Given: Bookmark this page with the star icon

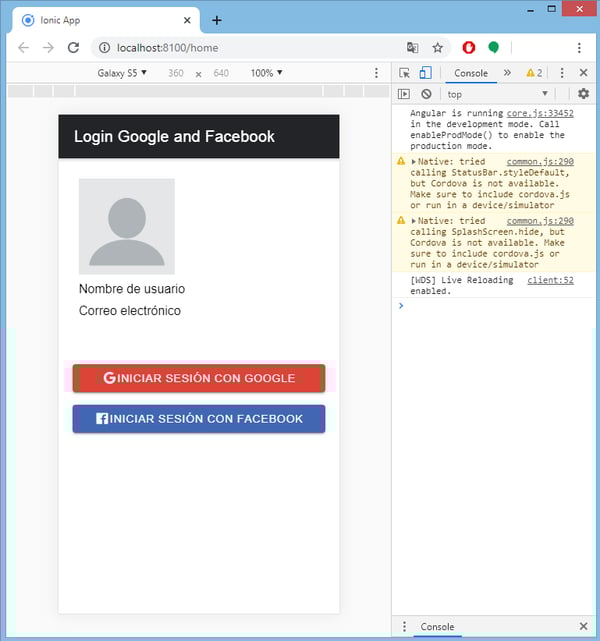Looking at the screenshot, I should pyautogui.click(x=437, y=47).
